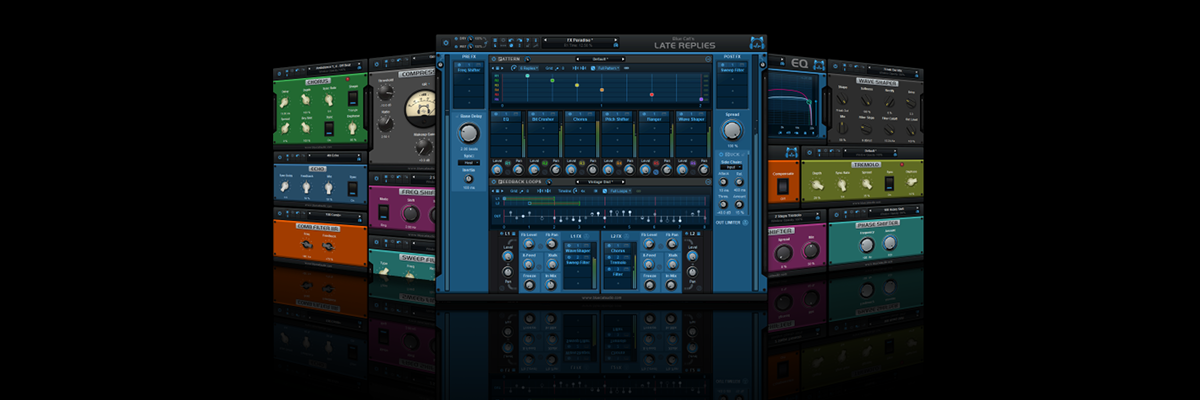Click the main power icon in Late Replies header

coord(446,43)
